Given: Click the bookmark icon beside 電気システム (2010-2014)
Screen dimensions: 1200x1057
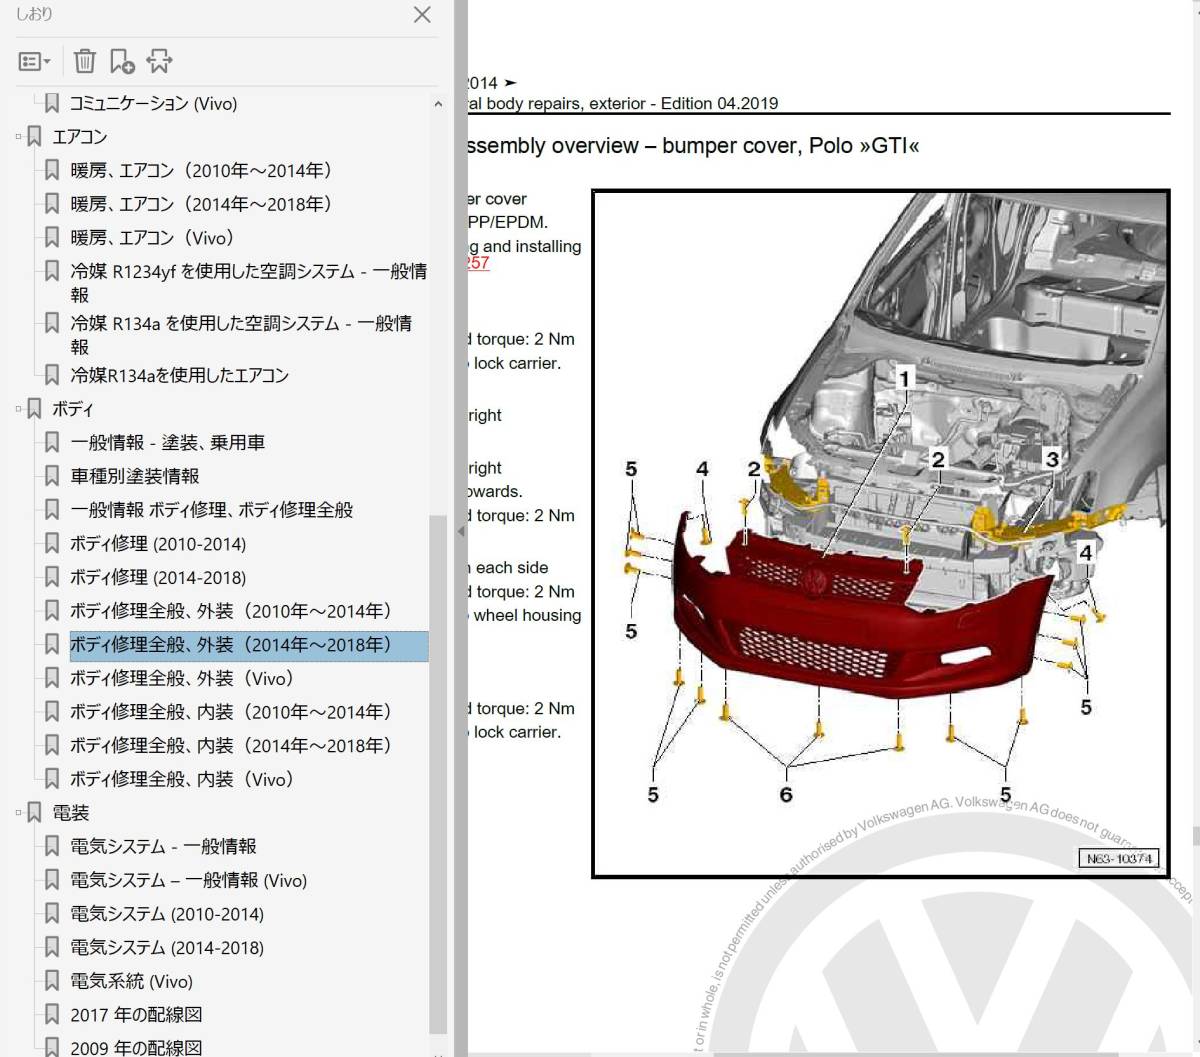Looking at the screenshot, I should (52, 914).
